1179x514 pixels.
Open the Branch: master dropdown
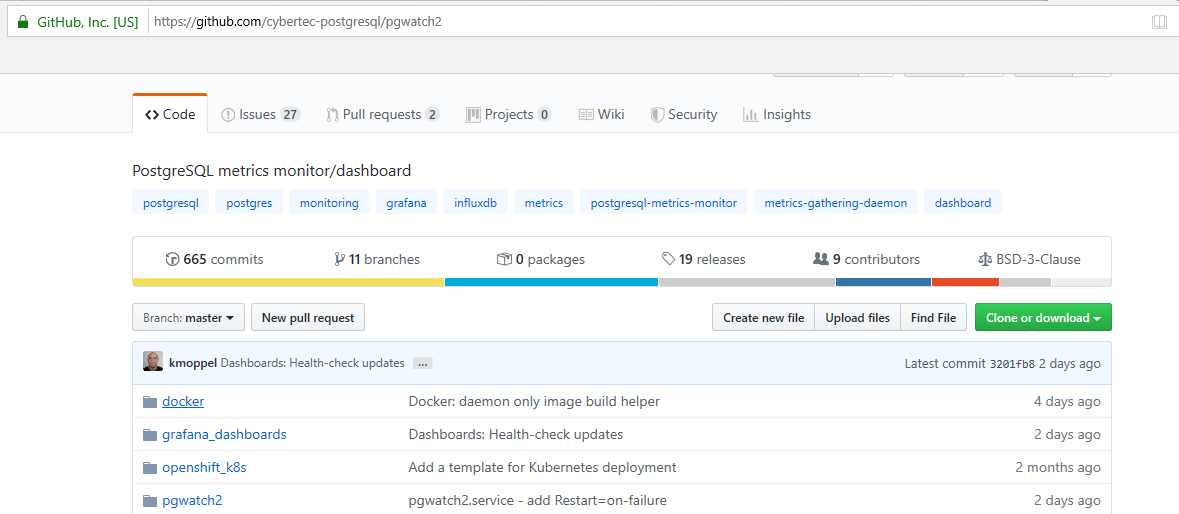[x=188, y=318]
